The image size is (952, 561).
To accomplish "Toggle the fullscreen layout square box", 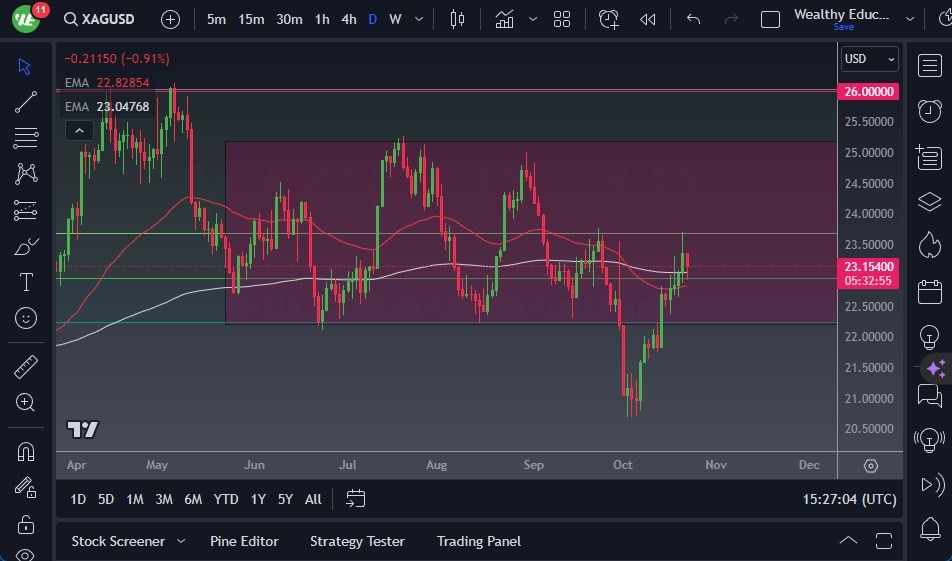I will pos(770,19).
